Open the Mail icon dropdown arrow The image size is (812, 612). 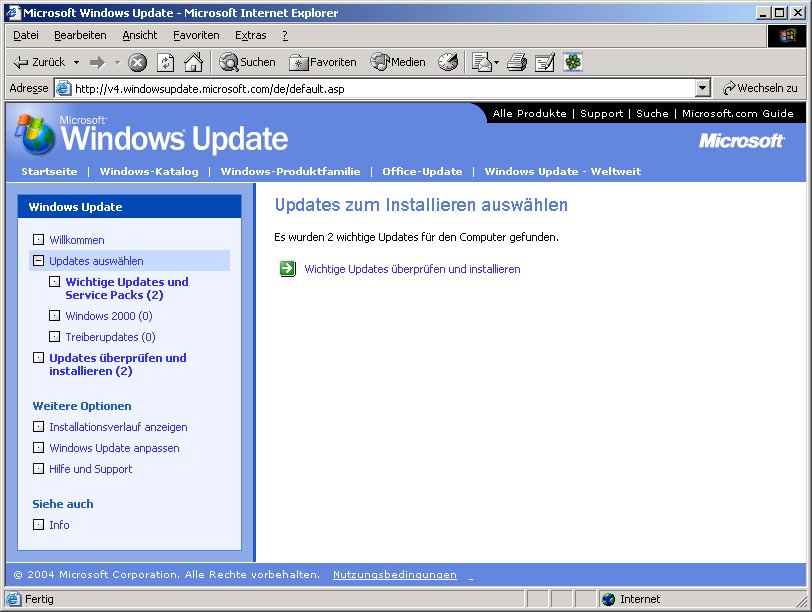(496, 62)
